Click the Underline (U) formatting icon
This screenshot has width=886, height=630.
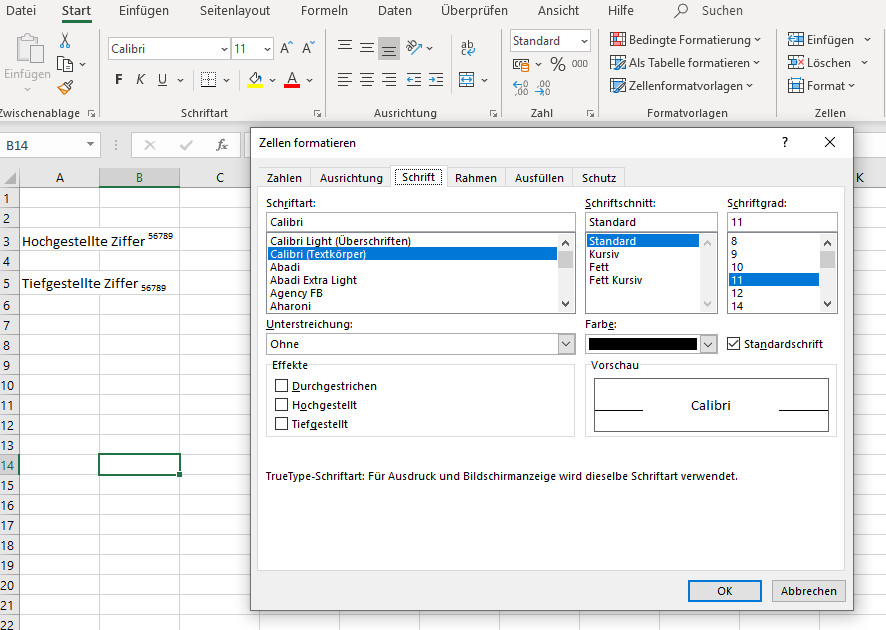point(161,80)
